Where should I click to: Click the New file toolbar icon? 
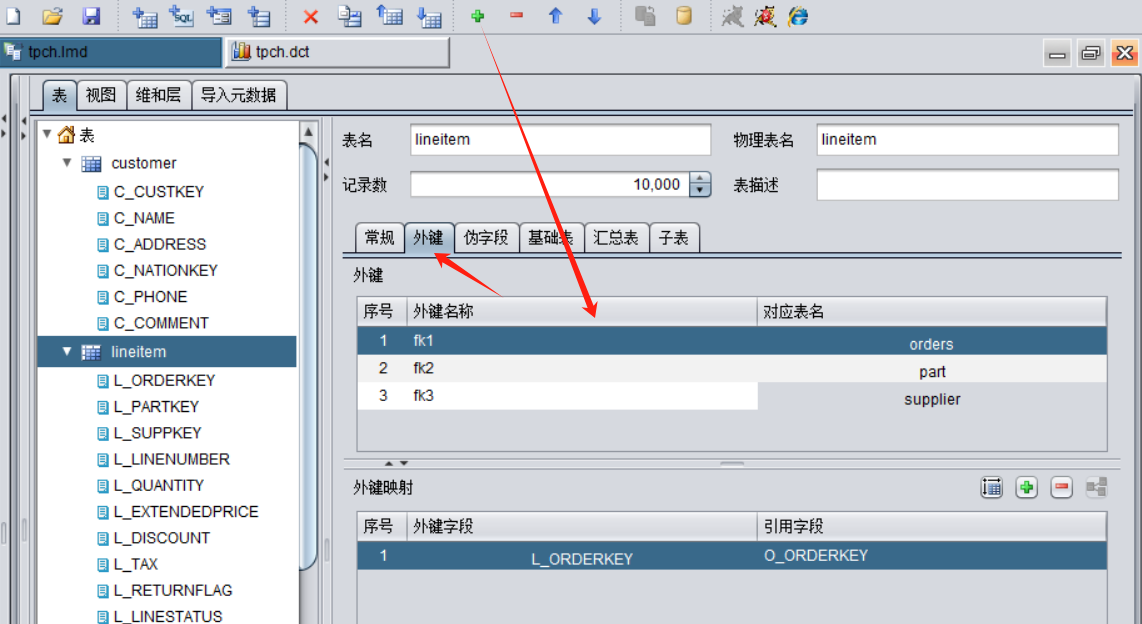tap(14, 15)
